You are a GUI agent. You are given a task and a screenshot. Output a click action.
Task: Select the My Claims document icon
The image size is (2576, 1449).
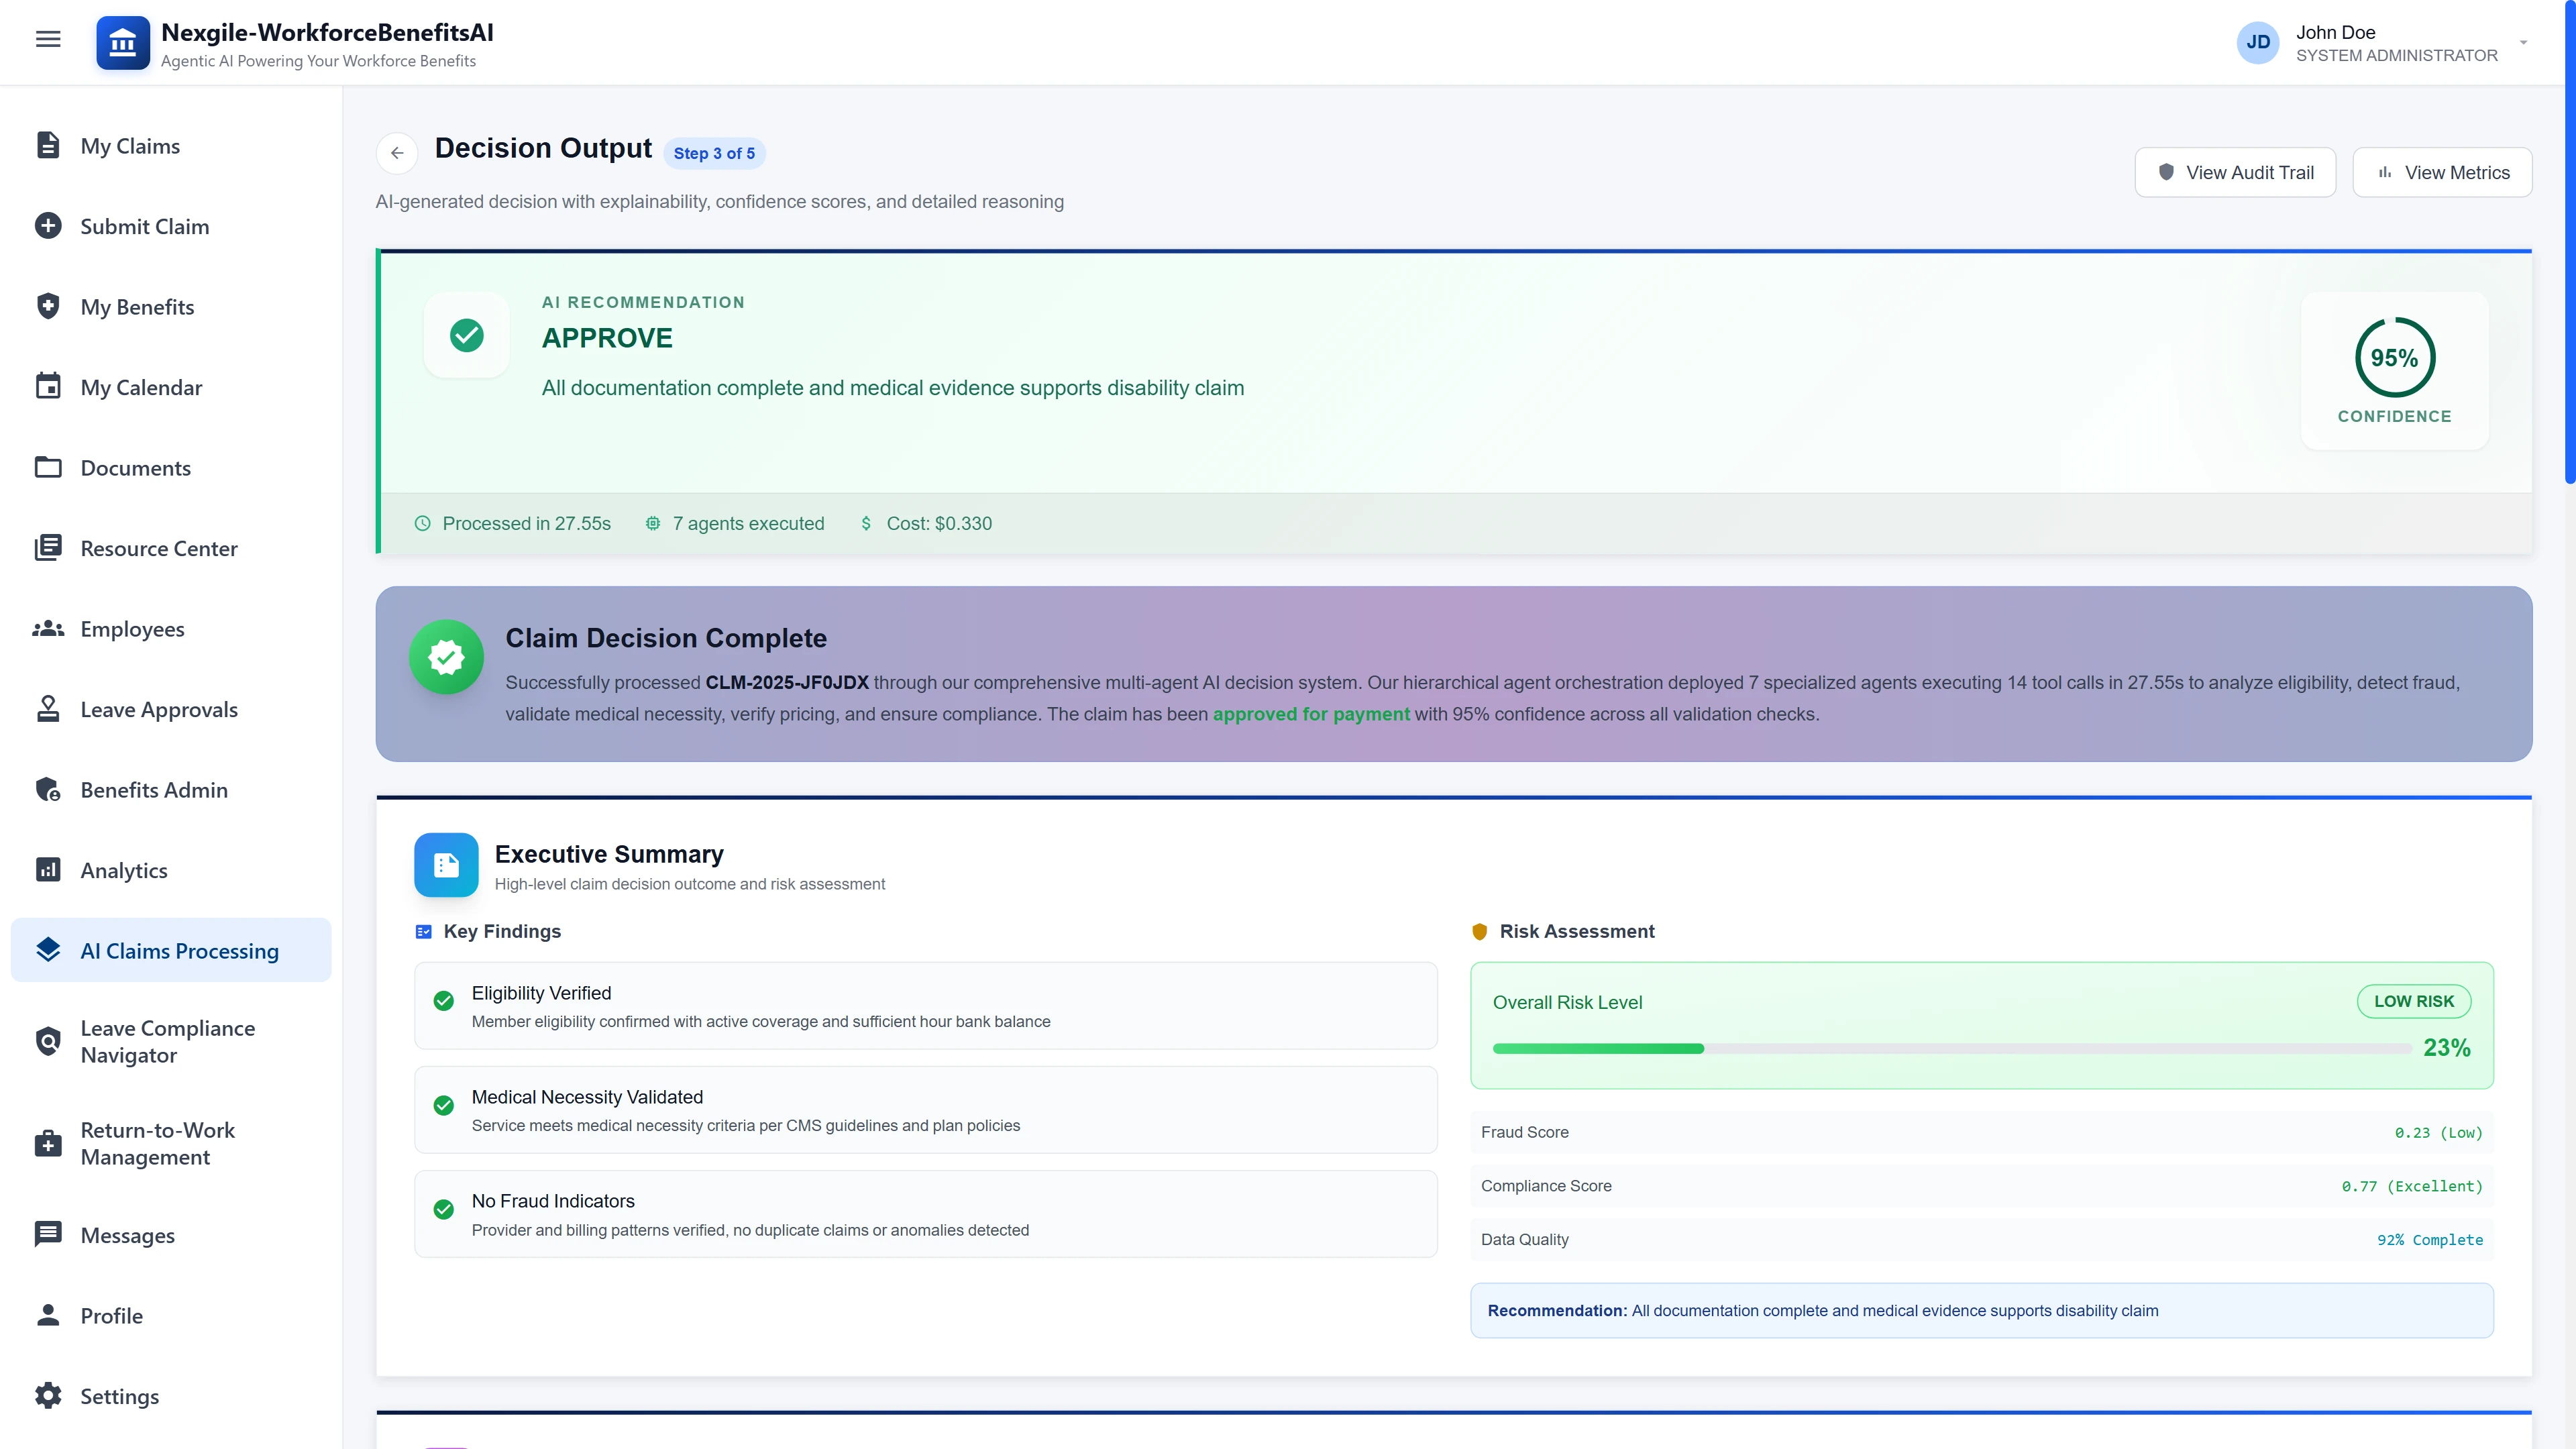48,145
